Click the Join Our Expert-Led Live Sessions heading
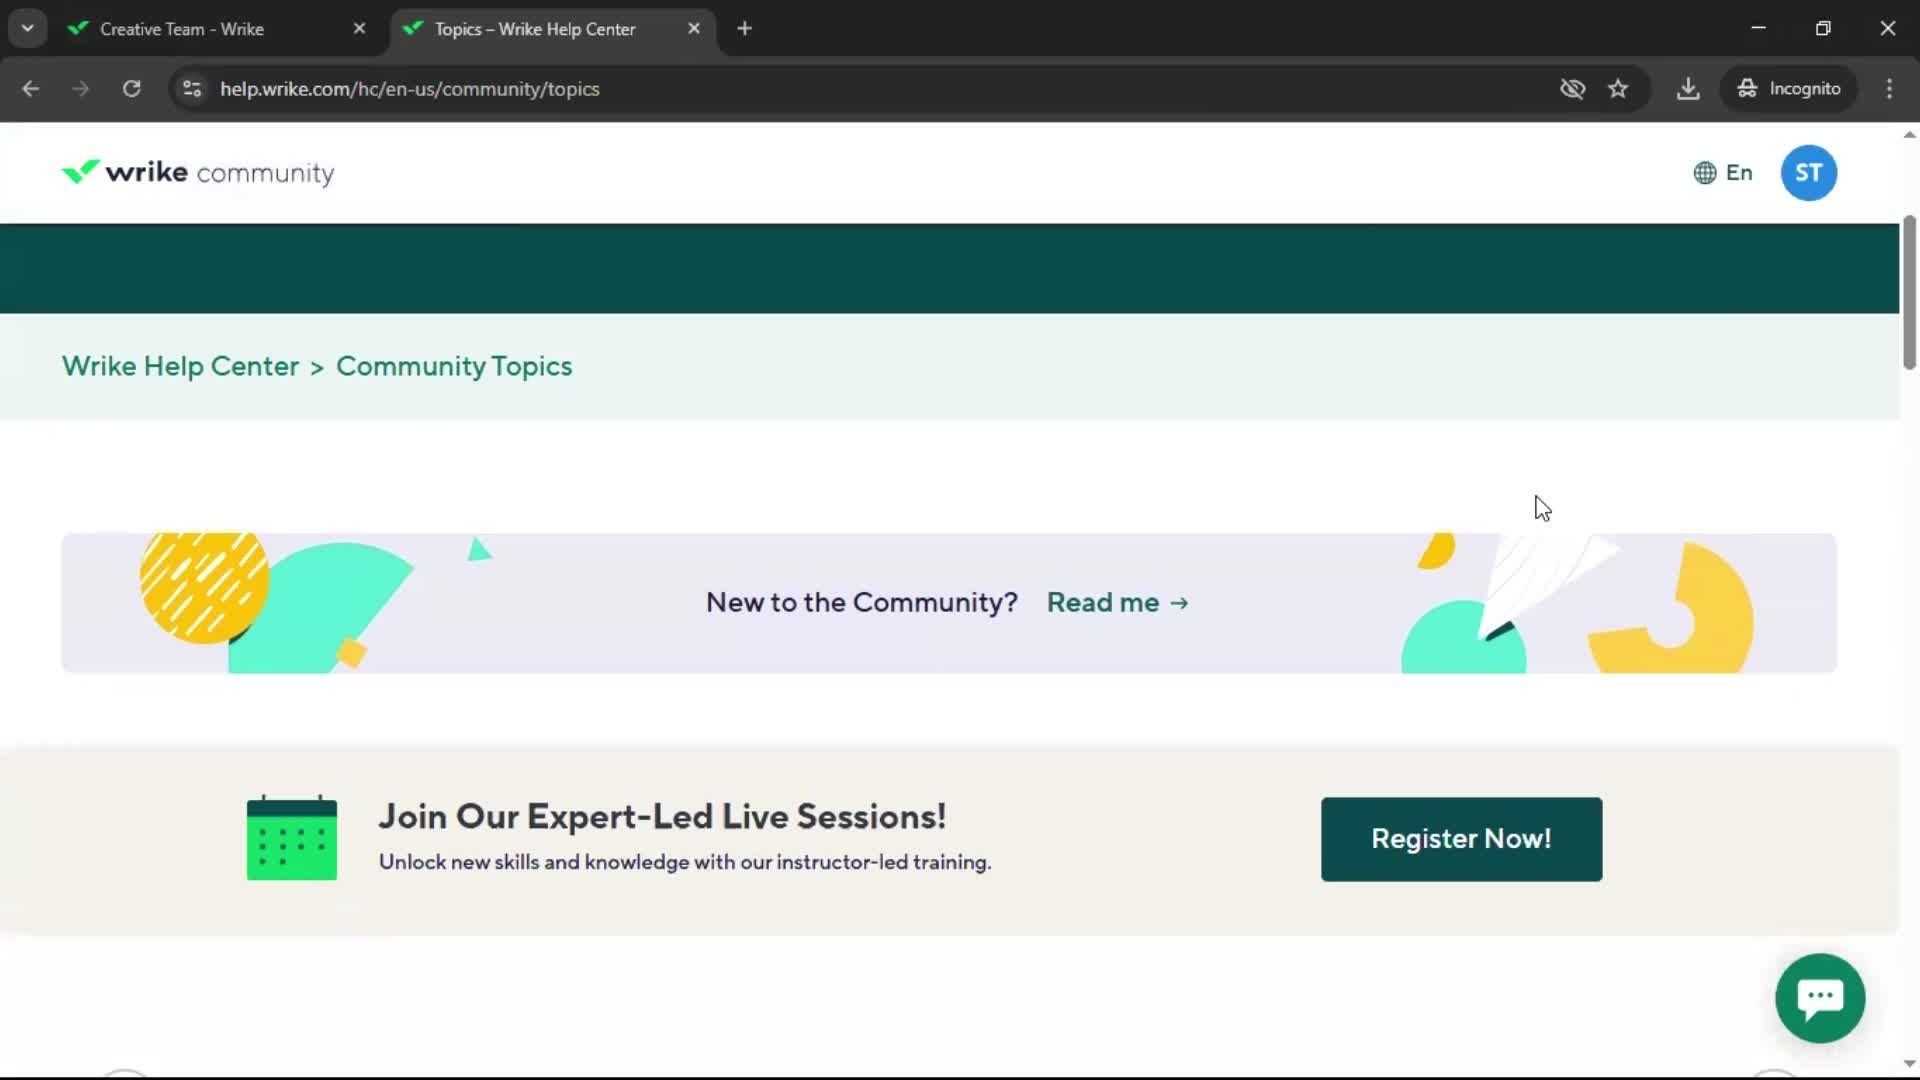This screenshot has height=1080, width=1920. click(661, 816)
